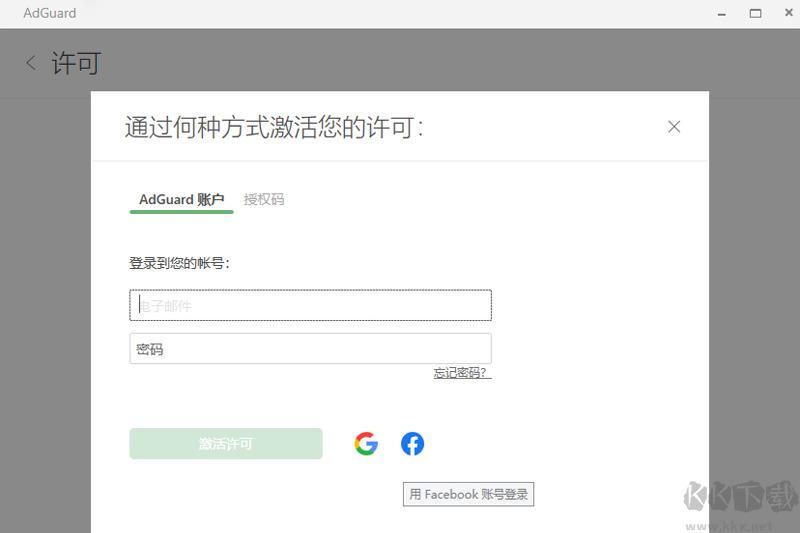The width and height of the screenshot is (800, 533).
Task: Close the license activation dialog
Action: [x=674, y=126]
